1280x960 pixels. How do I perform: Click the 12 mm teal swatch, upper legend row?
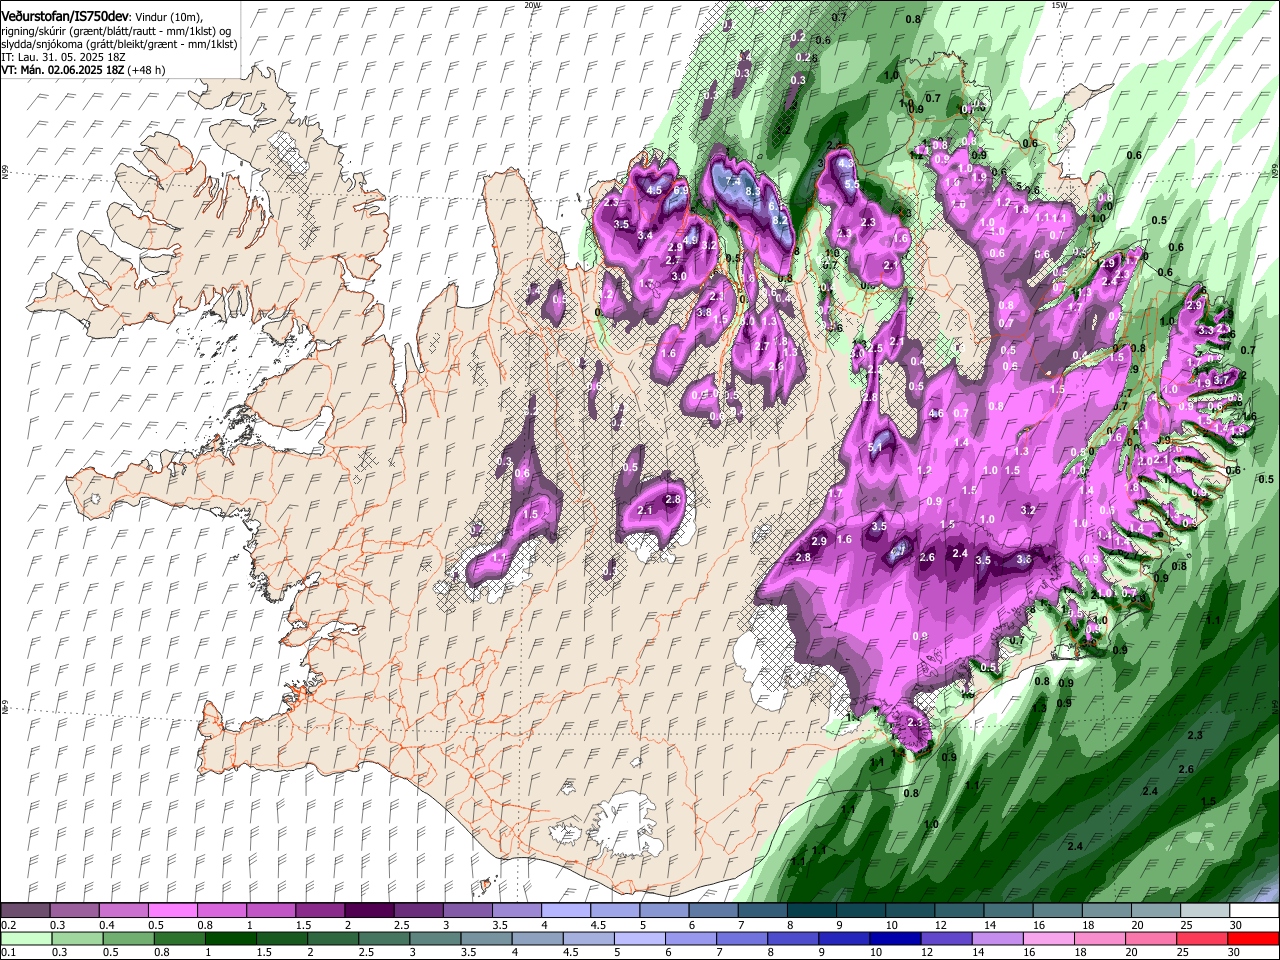[960, 911]
